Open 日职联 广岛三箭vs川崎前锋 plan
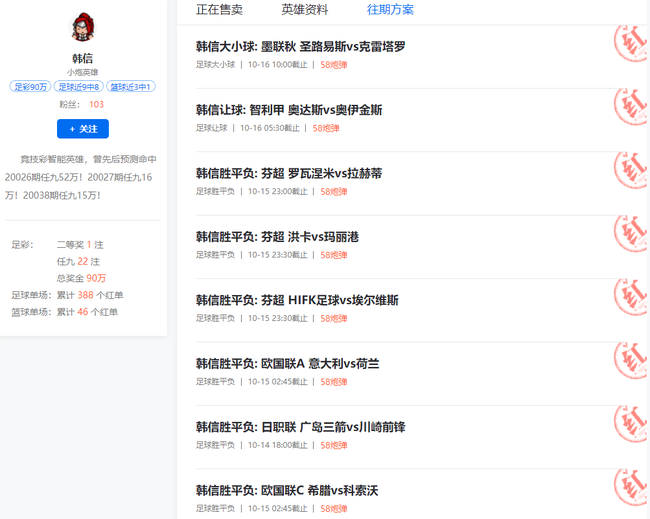The width and height of the screenshot is (650, 519). 300,427
